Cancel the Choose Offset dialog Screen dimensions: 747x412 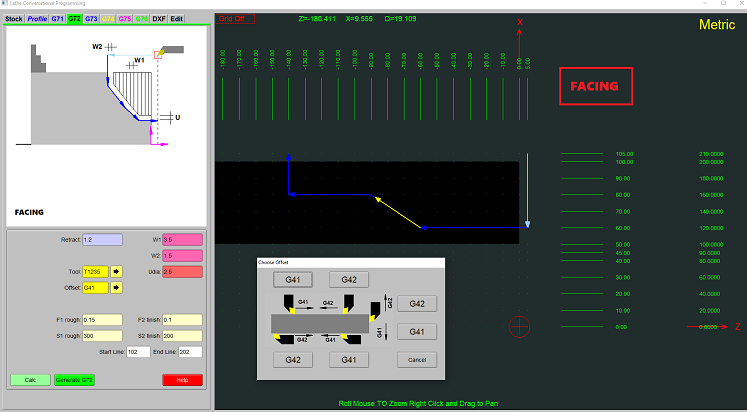pyautogui.click(x=417, y=359)
